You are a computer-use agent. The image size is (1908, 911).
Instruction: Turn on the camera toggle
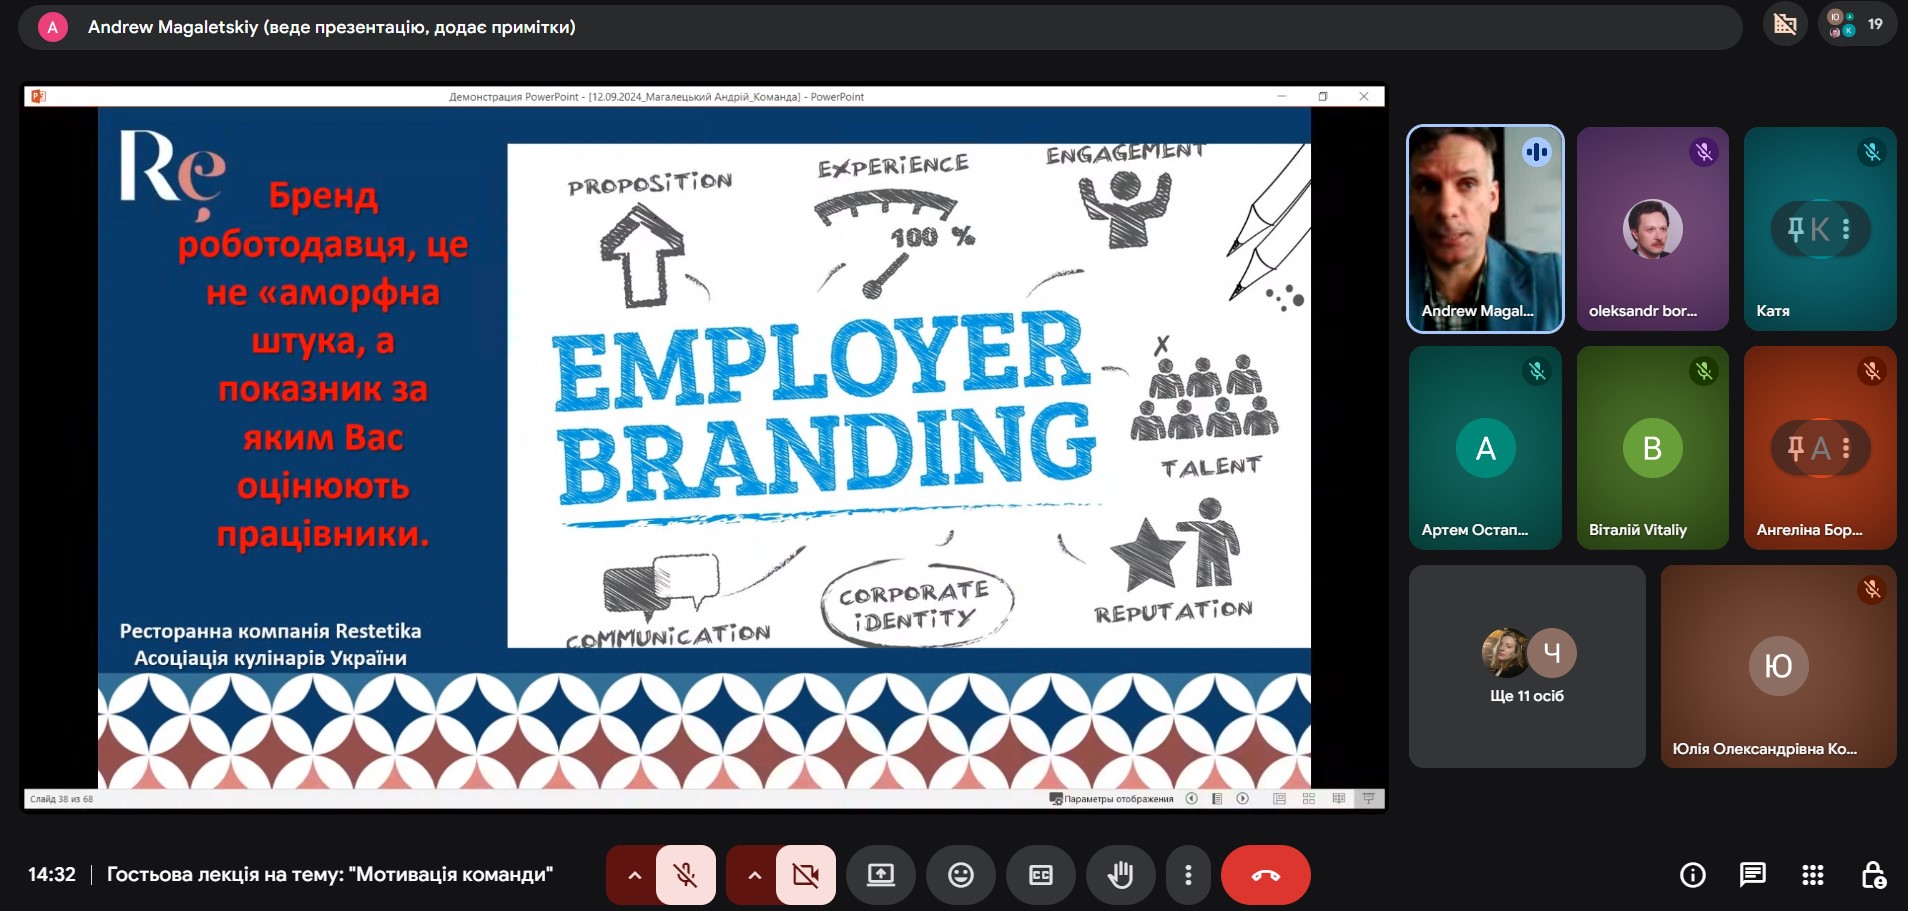pyautogui.click(x=805, y=875)
